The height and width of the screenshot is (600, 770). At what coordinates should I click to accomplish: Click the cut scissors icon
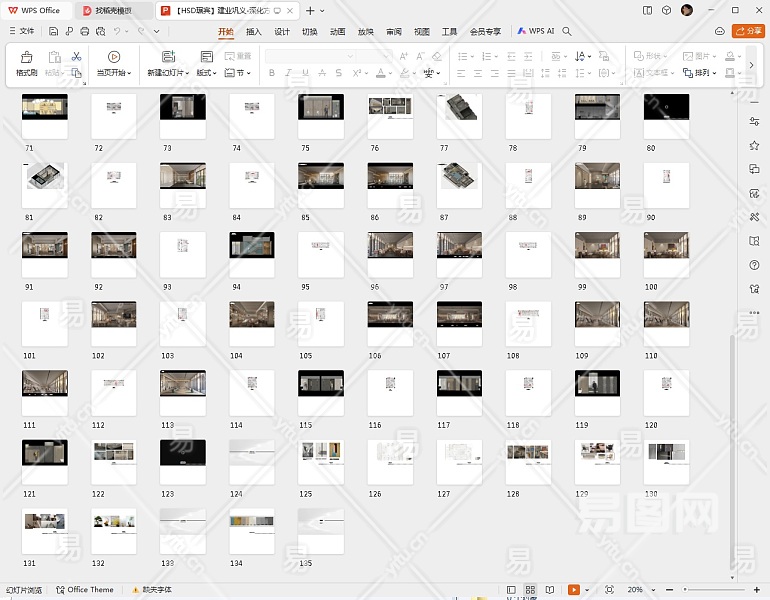click(76, 56)
